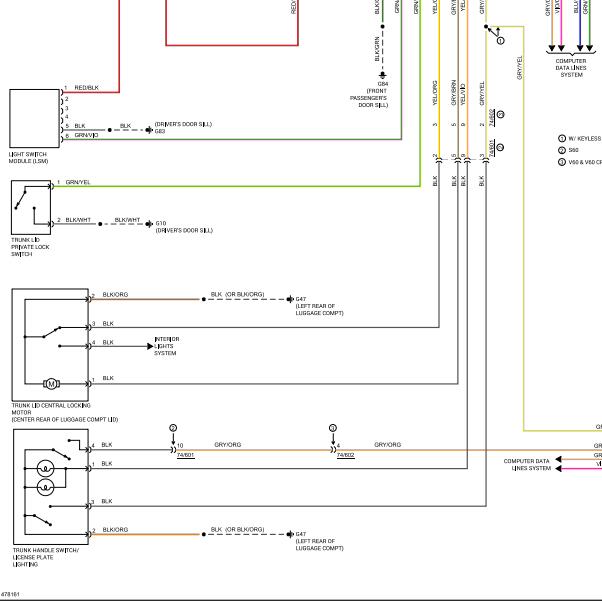Click circled note 2 above connector pin 10
Viewport: 602px width, 601px height.
click(x=173, y=428)
